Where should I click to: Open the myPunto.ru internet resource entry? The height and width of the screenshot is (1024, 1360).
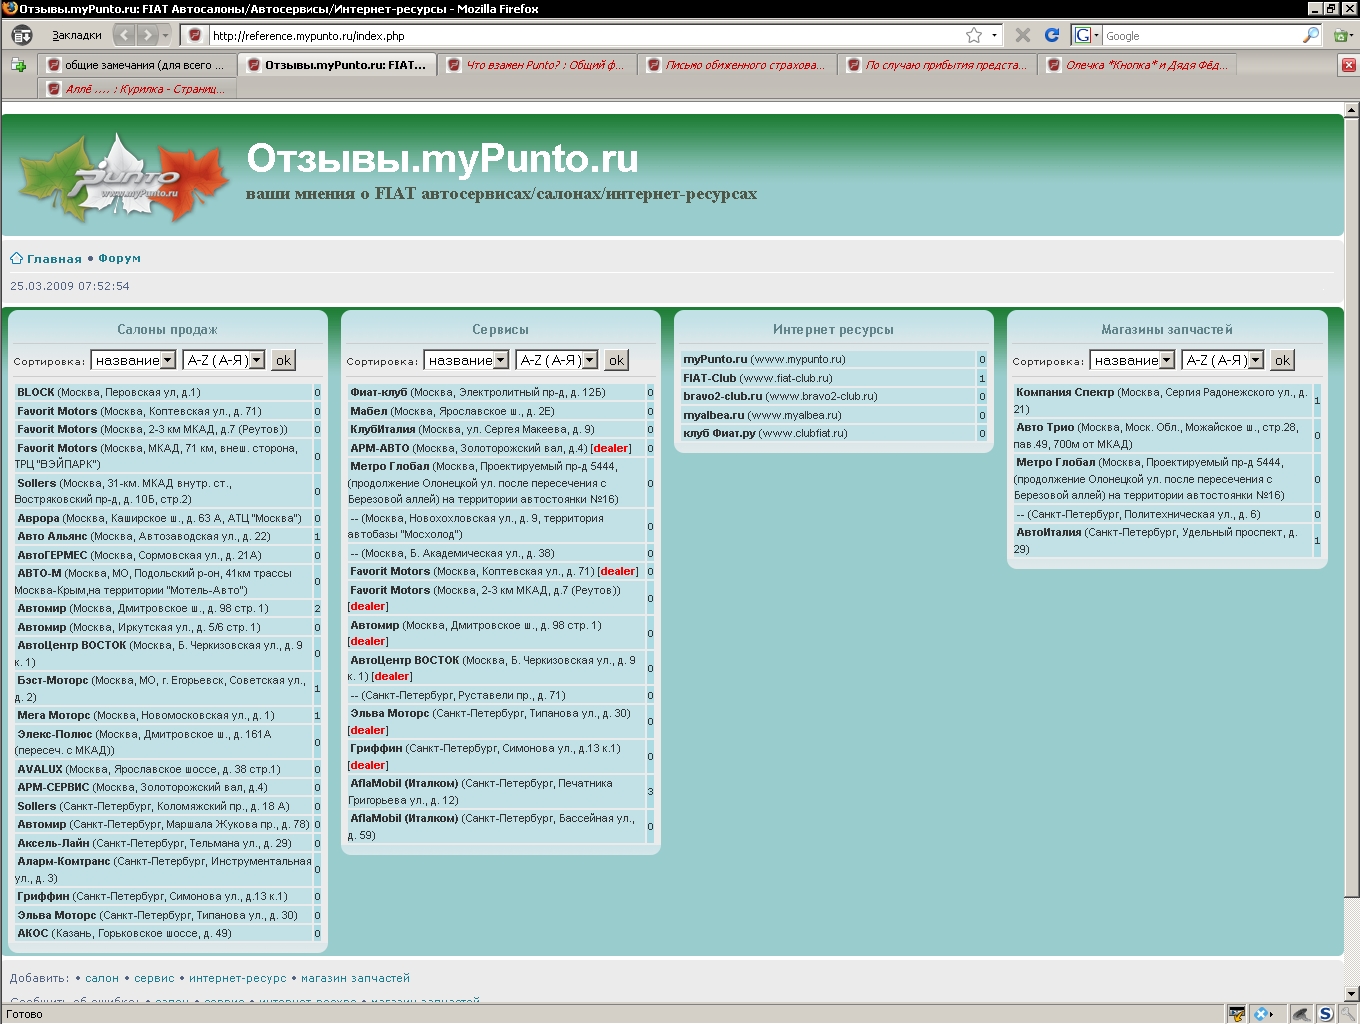coord(715,359)
